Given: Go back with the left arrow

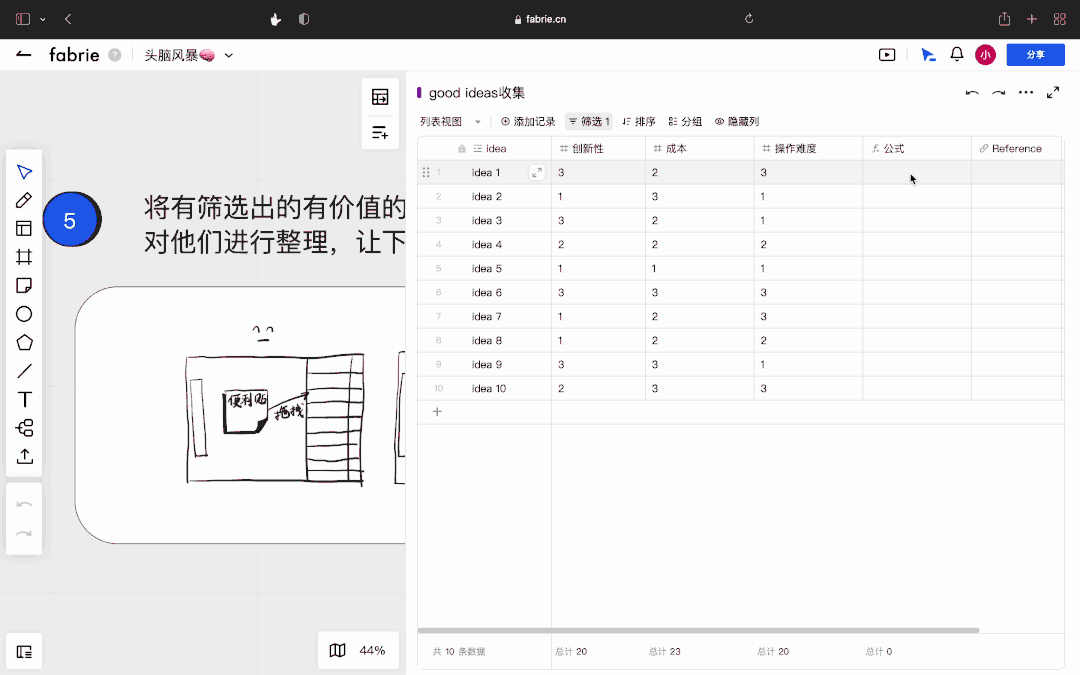Looking at the screenshot, I should point(23,54).
